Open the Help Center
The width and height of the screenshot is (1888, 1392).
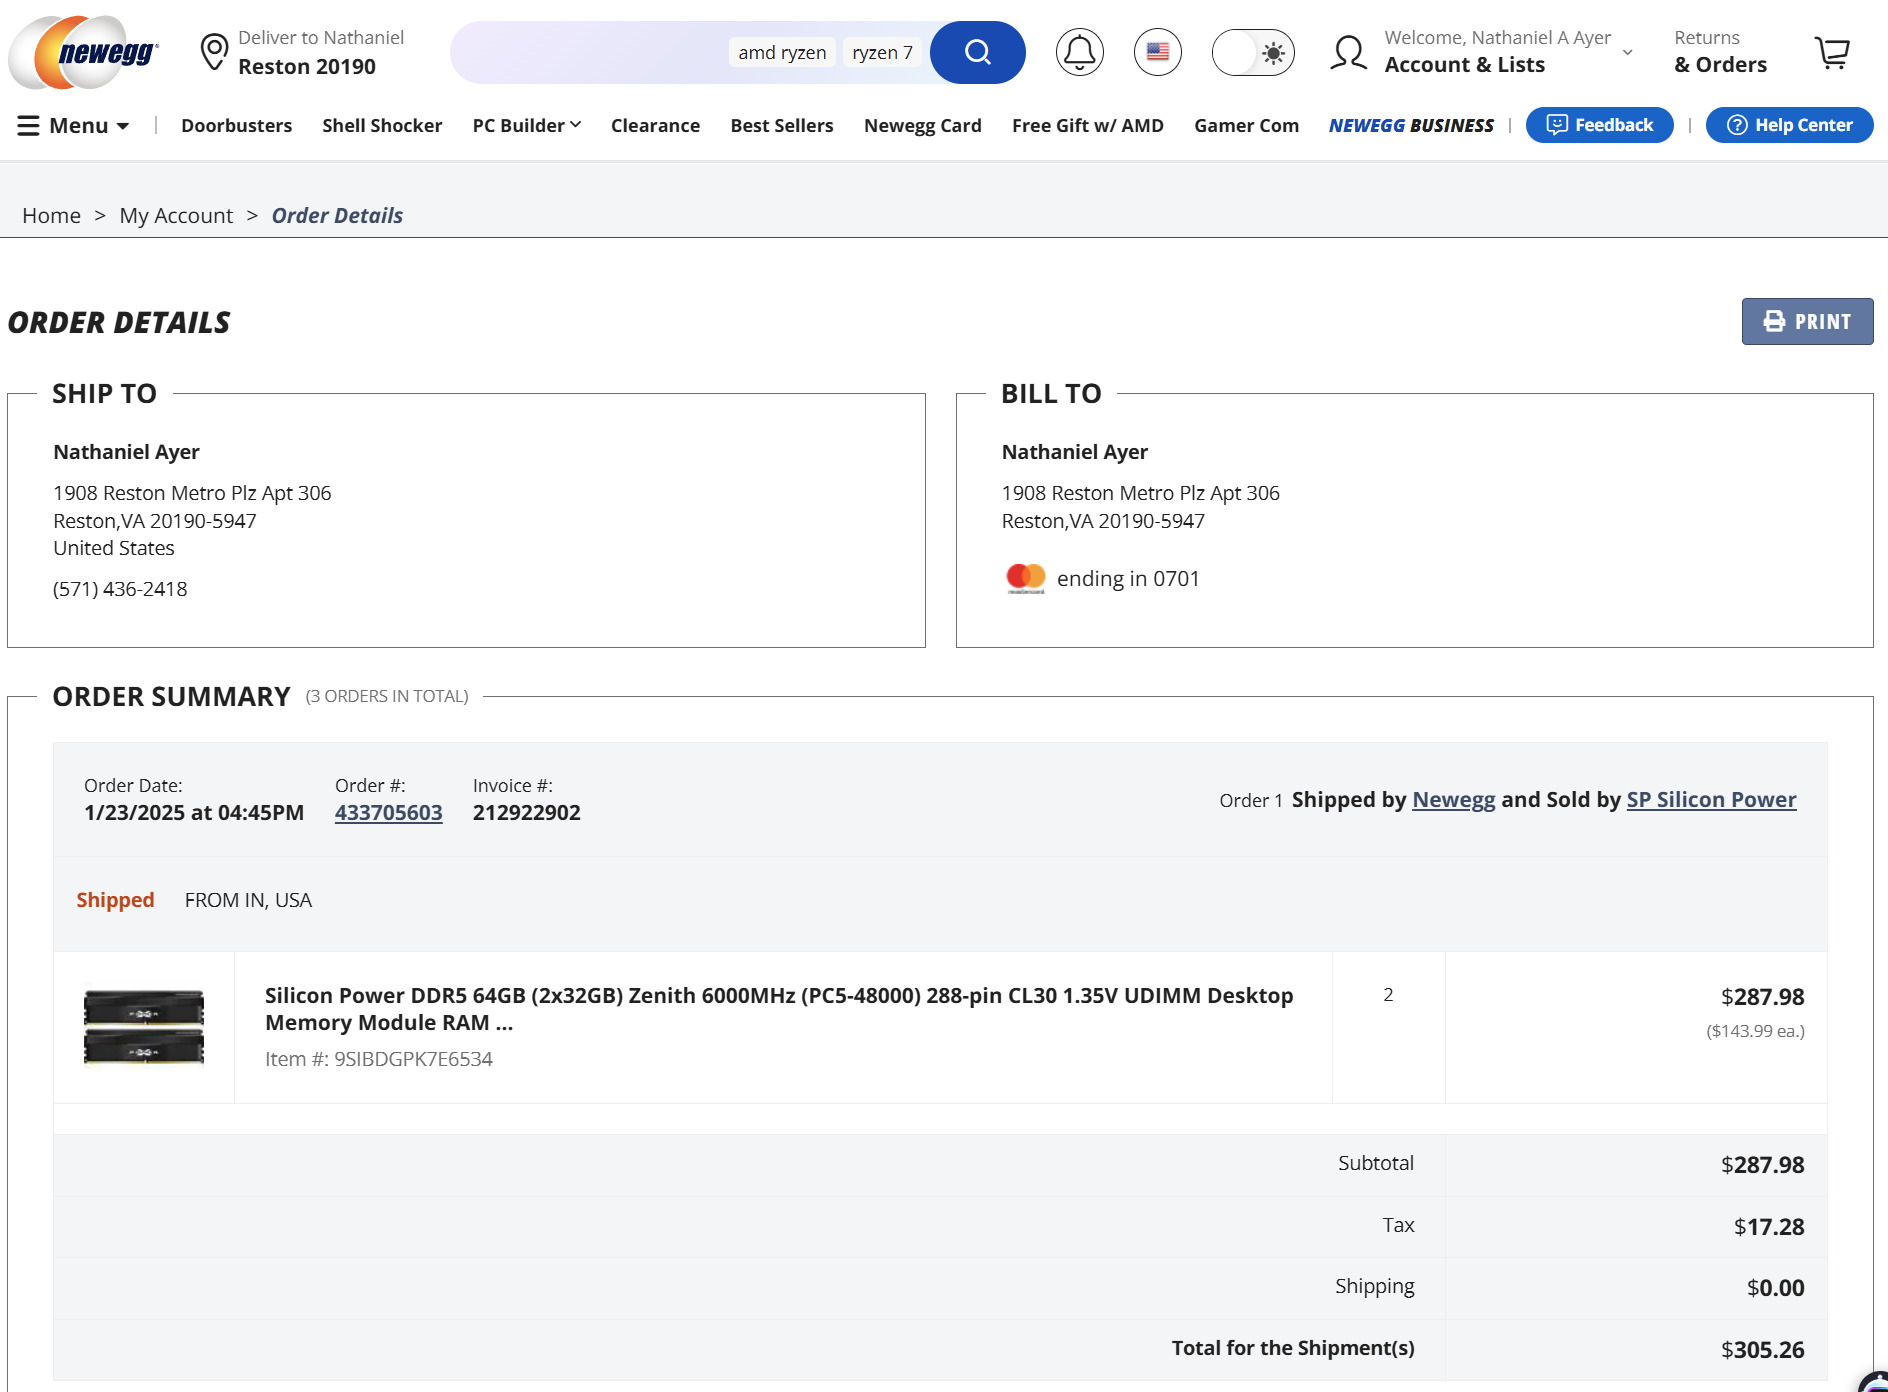[x=1789, y=125]
